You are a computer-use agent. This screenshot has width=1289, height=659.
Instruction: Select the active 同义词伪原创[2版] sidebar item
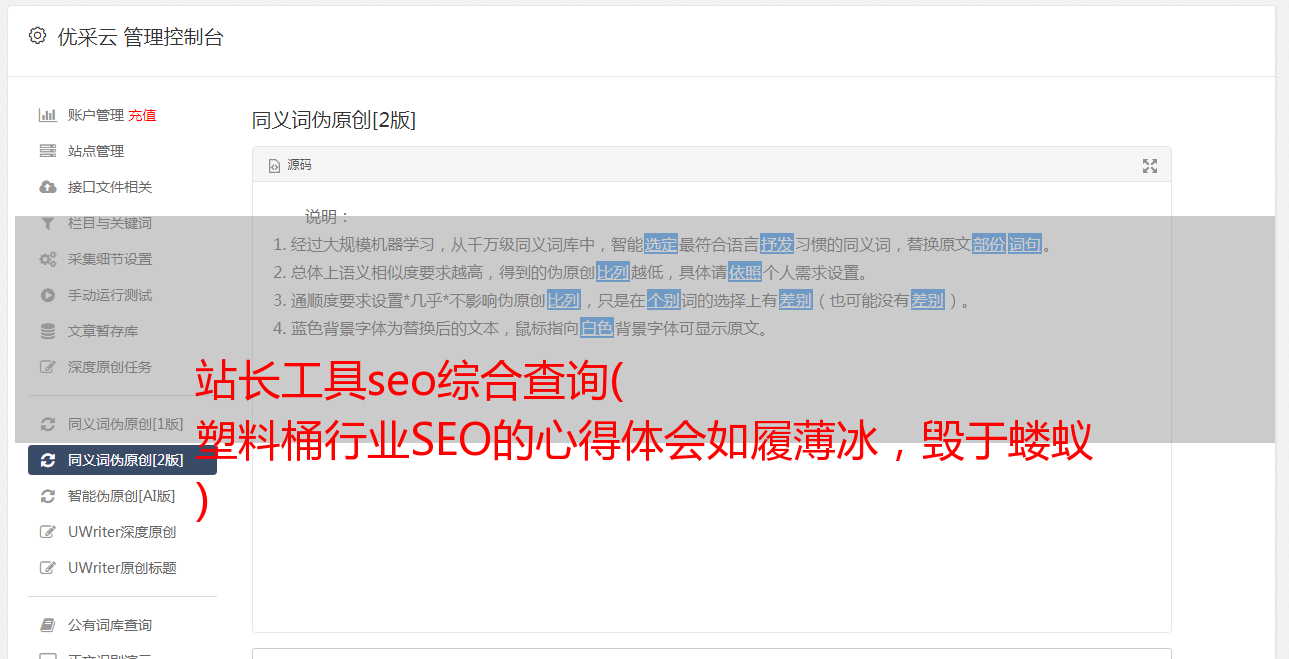coord(122,460)
